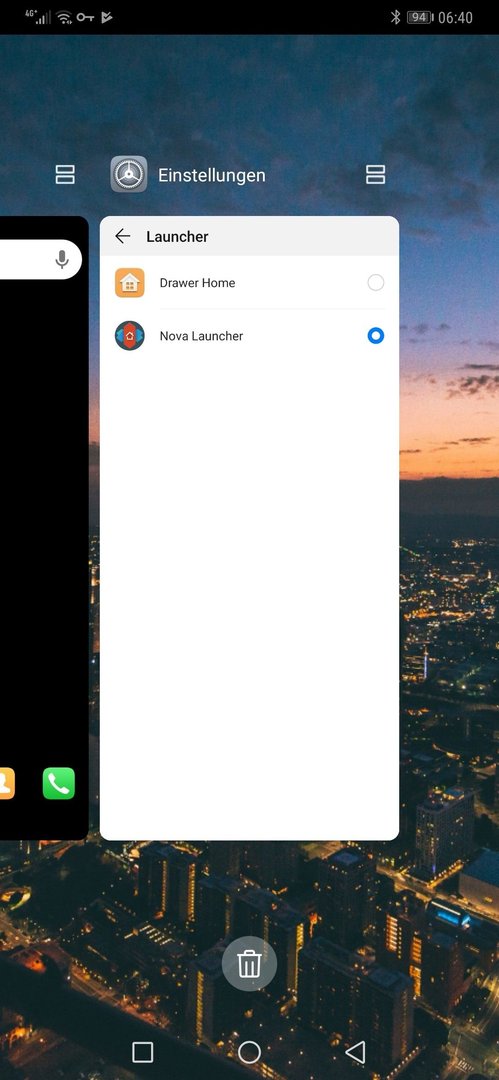Open the Einstellungen gear app icon
This screenshot has height=1080, width=499.
129,174
